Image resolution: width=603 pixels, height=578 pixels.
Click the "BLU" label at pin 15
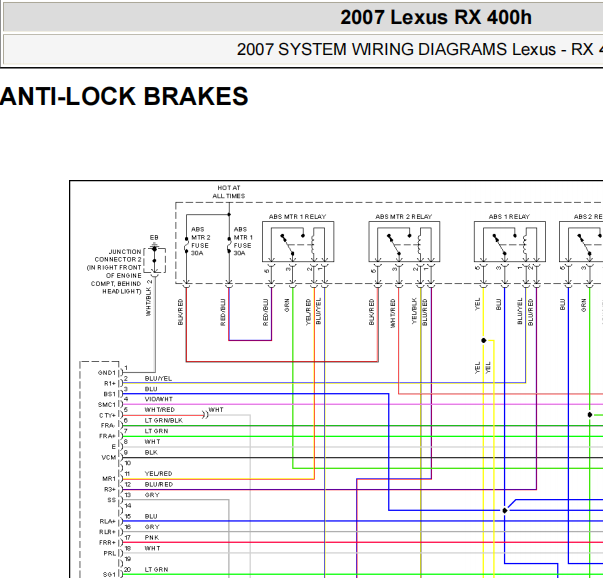click(x=151, y=516)
